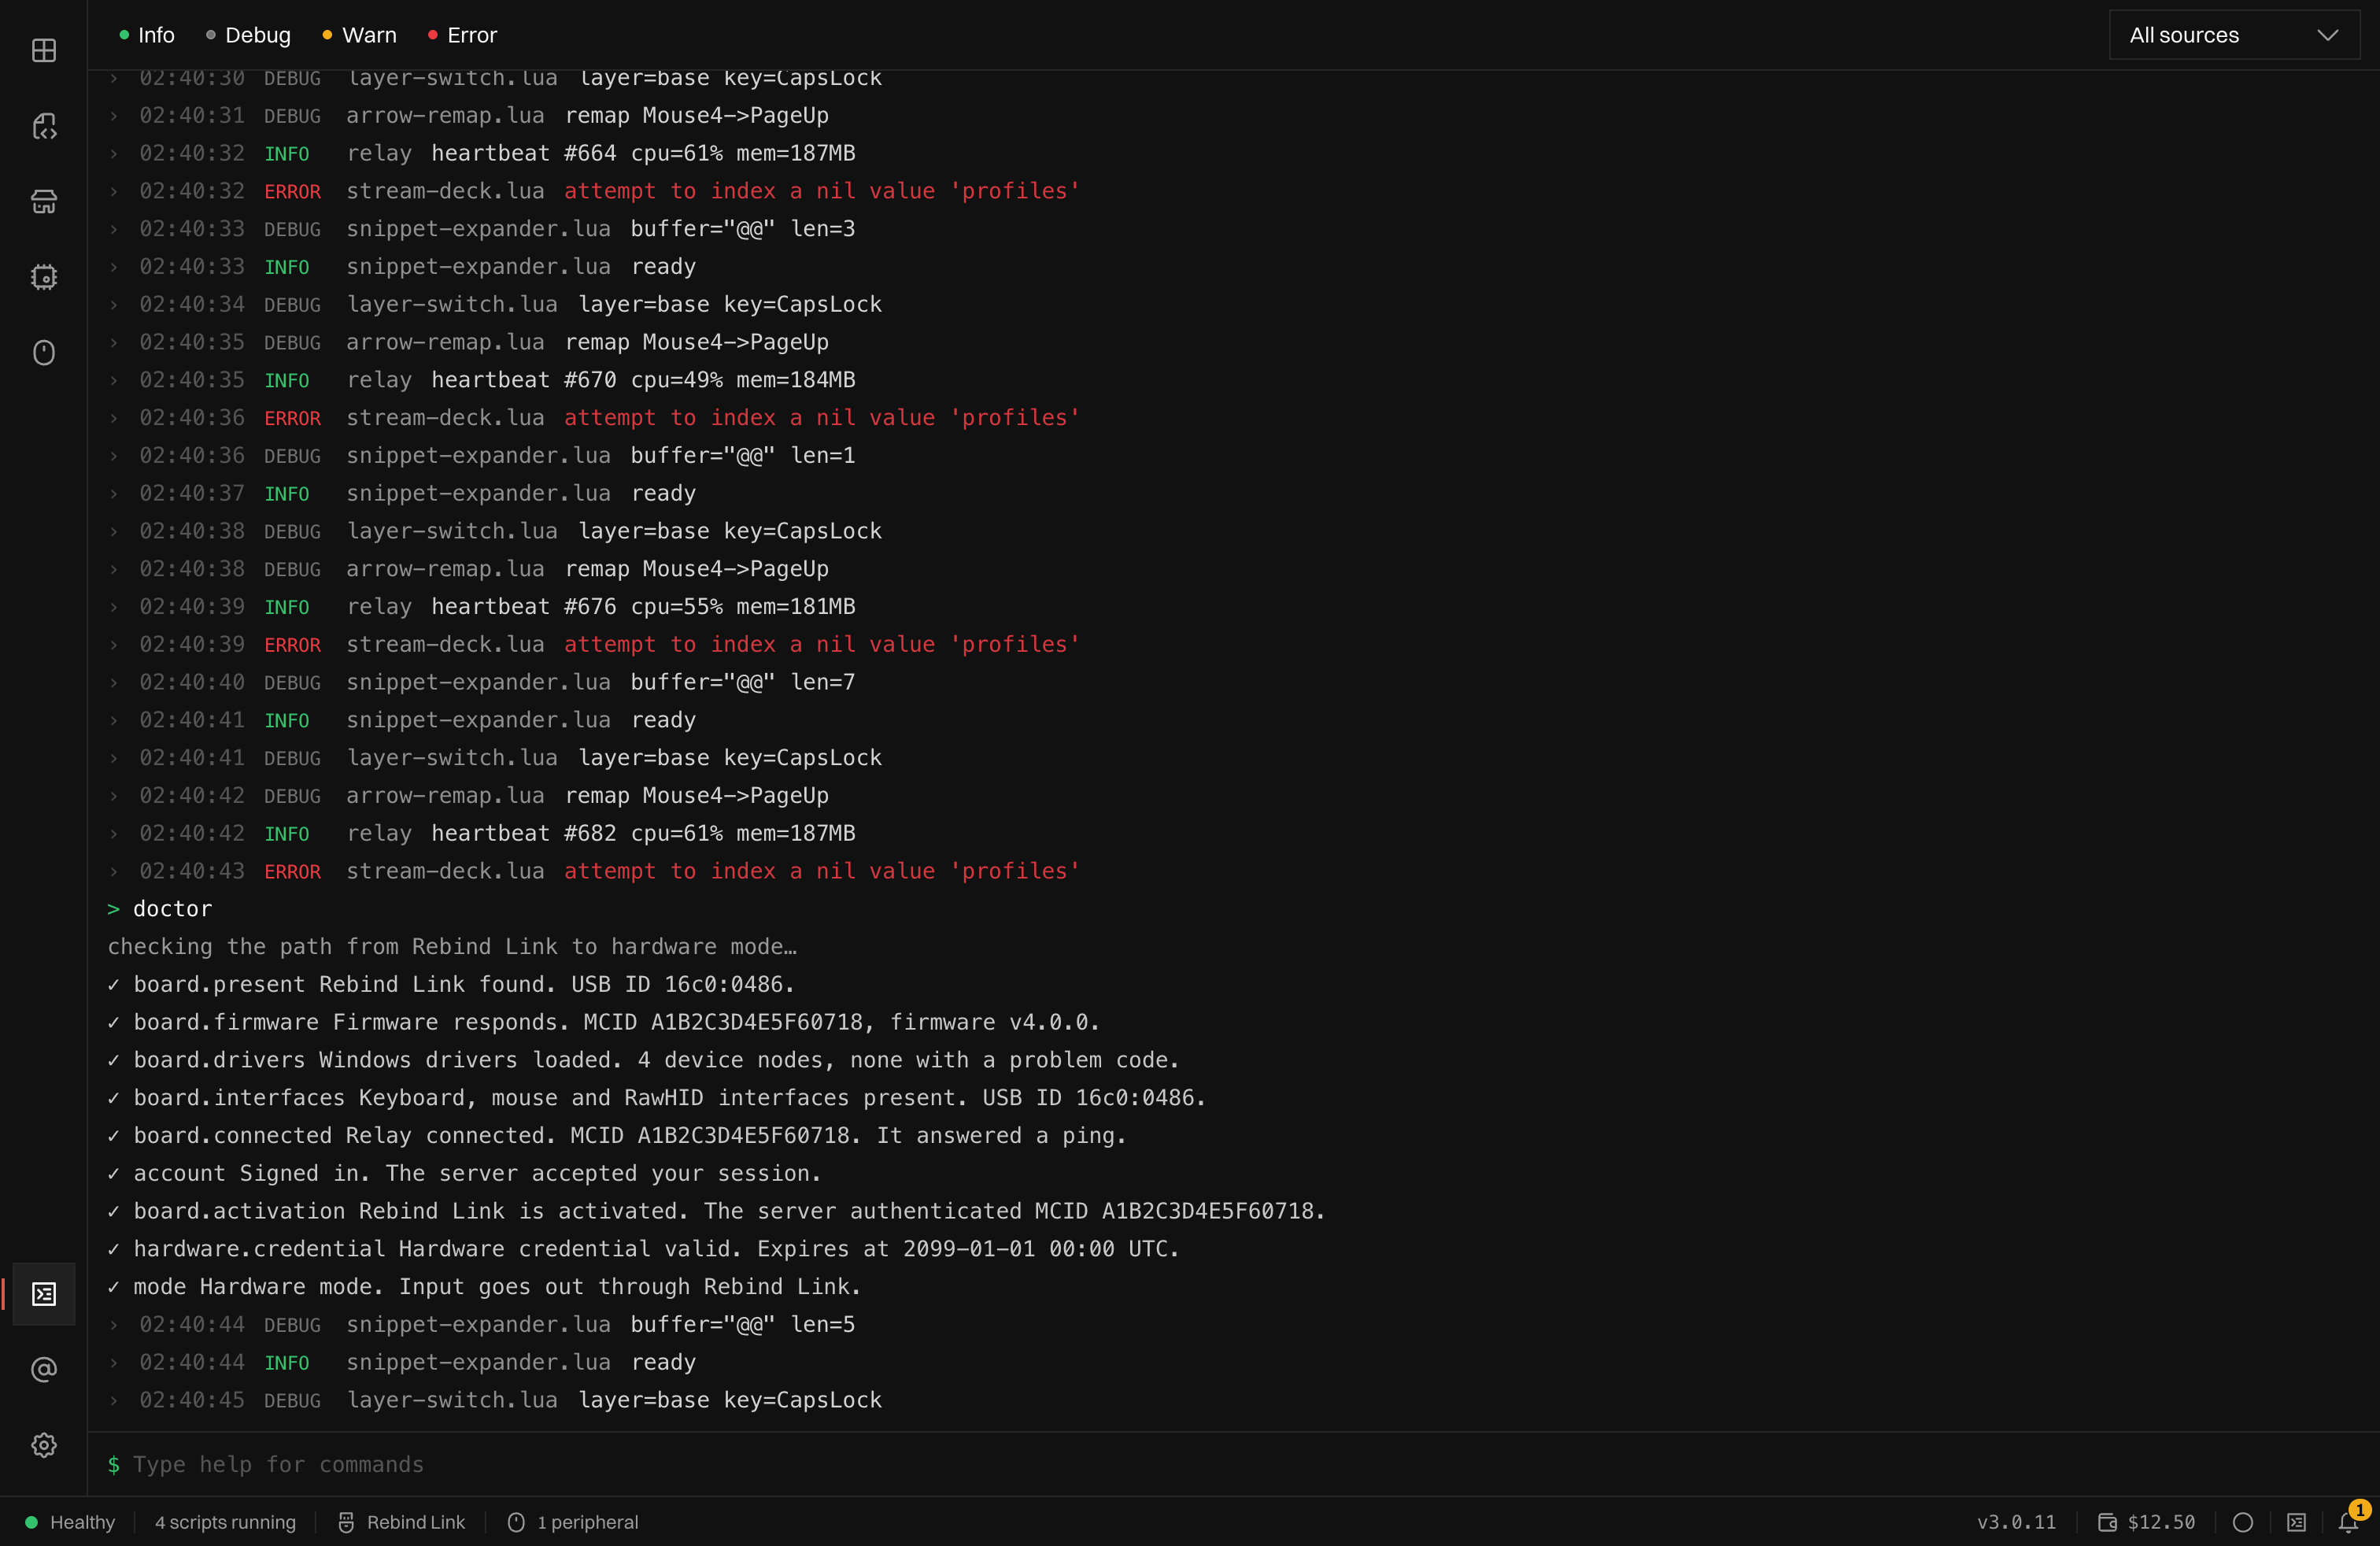
Task: Click the heartbeat #664 cpu=61% message
Action: [643, 153]
